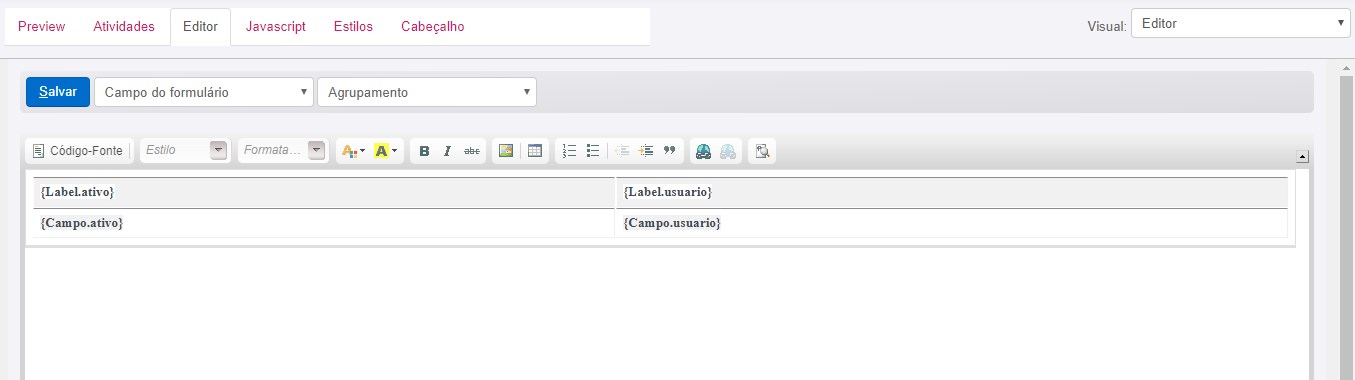This screenshot has width=1355, height=380.
Task: Insert a block quote
Action: [x=670, y=151]
